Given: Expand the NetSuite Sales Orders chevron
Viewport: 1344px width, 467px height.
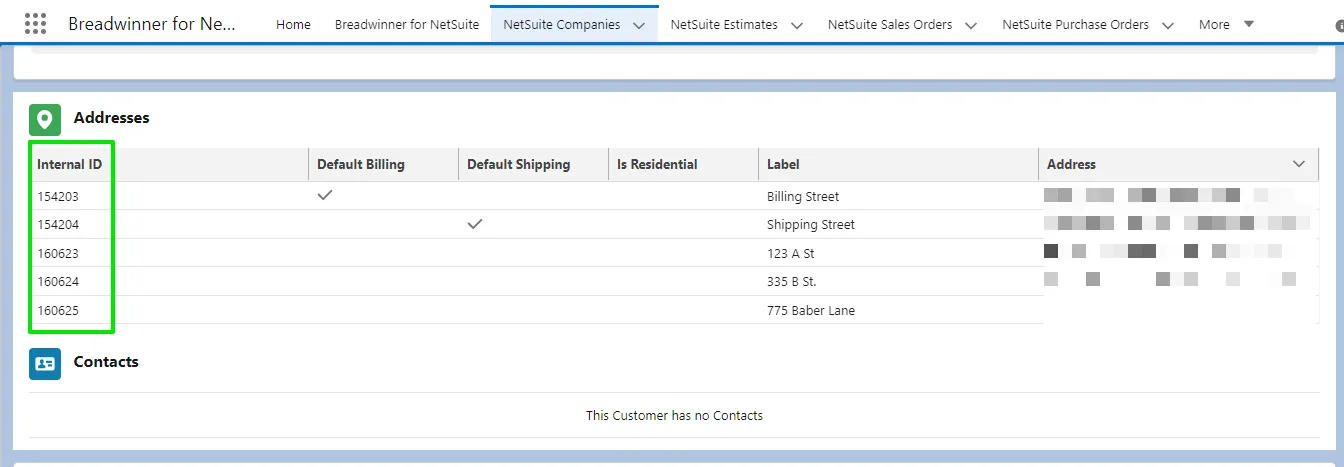Looking at the screenshot, I should [x=971, y=25].
